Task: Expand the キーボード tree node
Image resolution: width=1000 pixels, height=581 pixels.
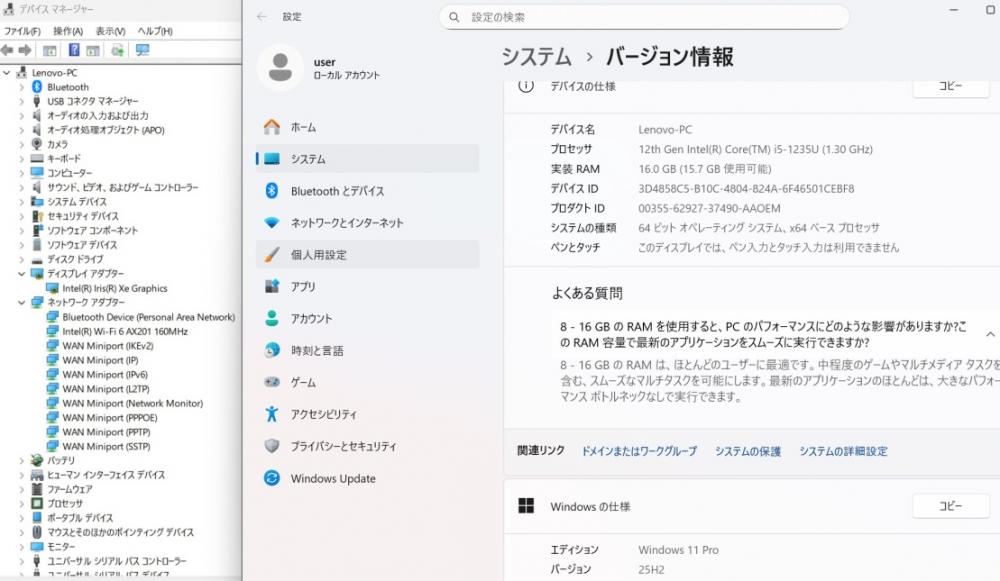Action: tap(22, 158)
